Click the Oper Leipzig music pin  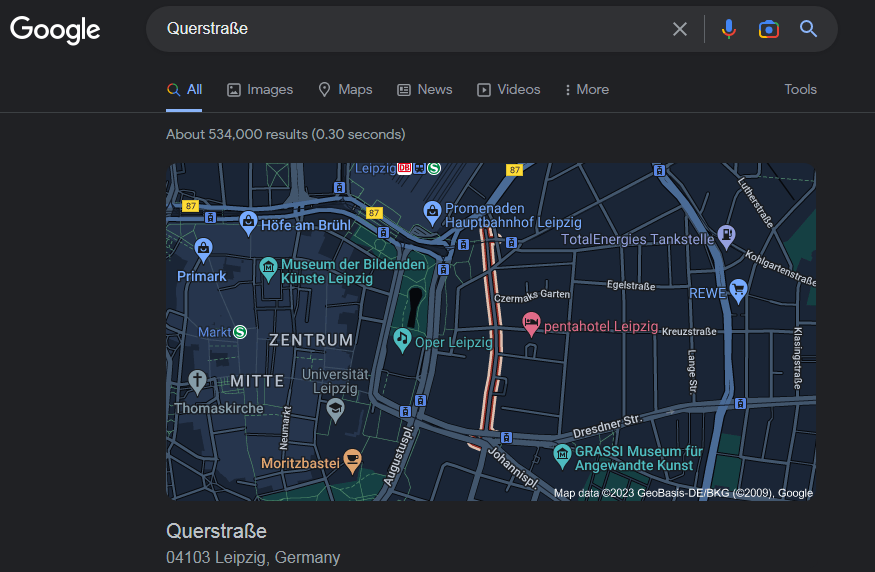[402, 340]
